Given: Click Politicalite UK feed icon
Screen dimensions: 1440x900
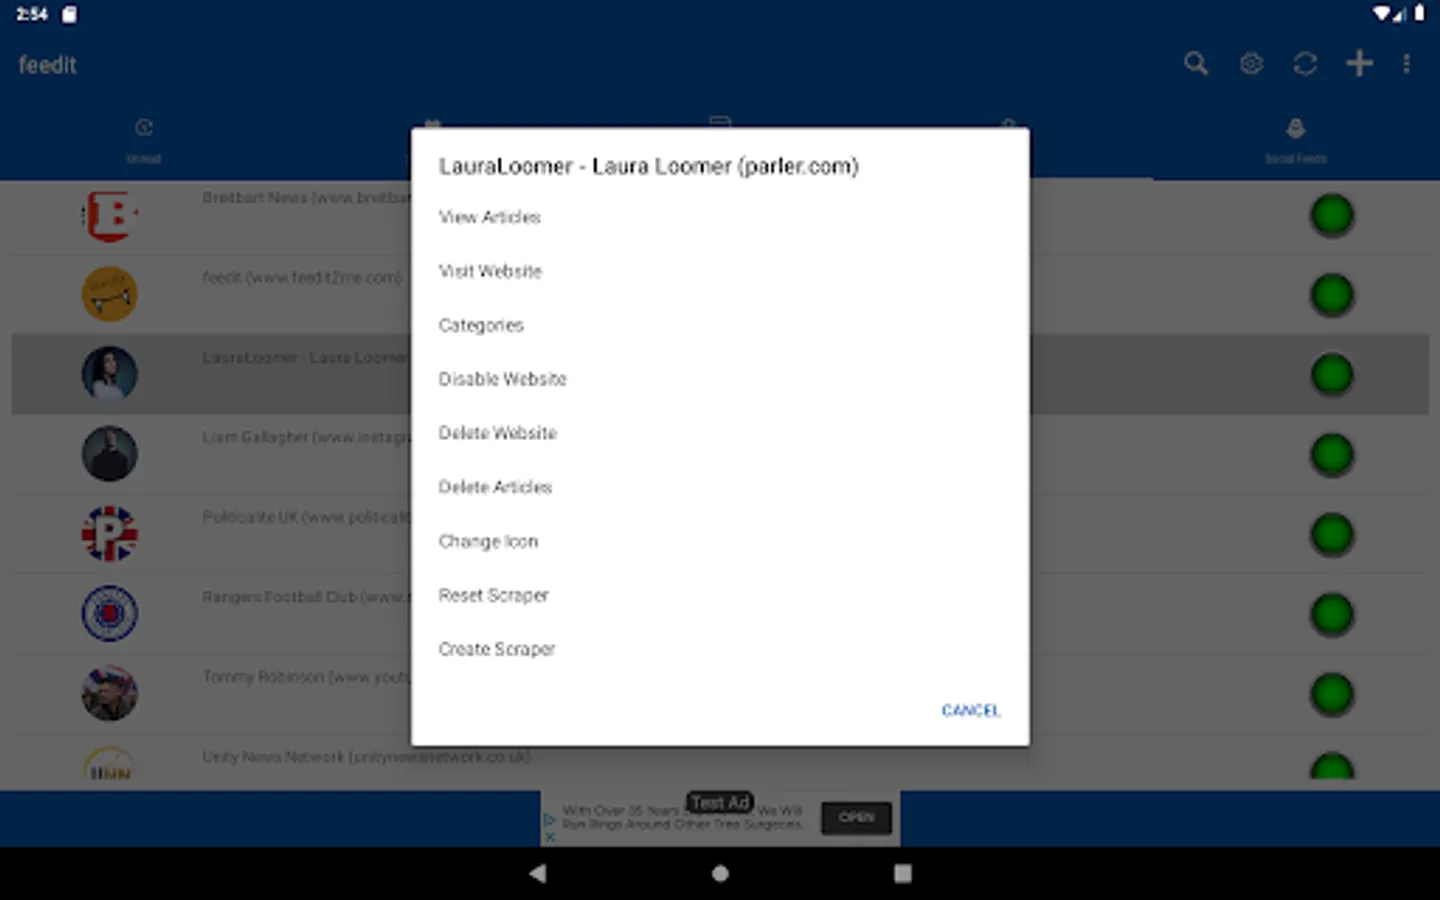Looking at the screenshot, I should pyautogui.click(x=109, y=534).
